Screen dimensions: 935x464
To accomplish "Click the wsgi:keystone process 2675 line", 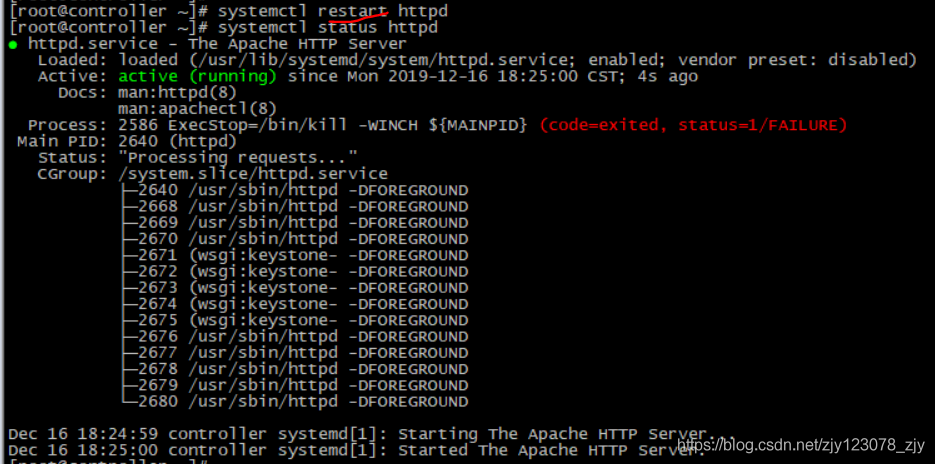I will (295, 321).
